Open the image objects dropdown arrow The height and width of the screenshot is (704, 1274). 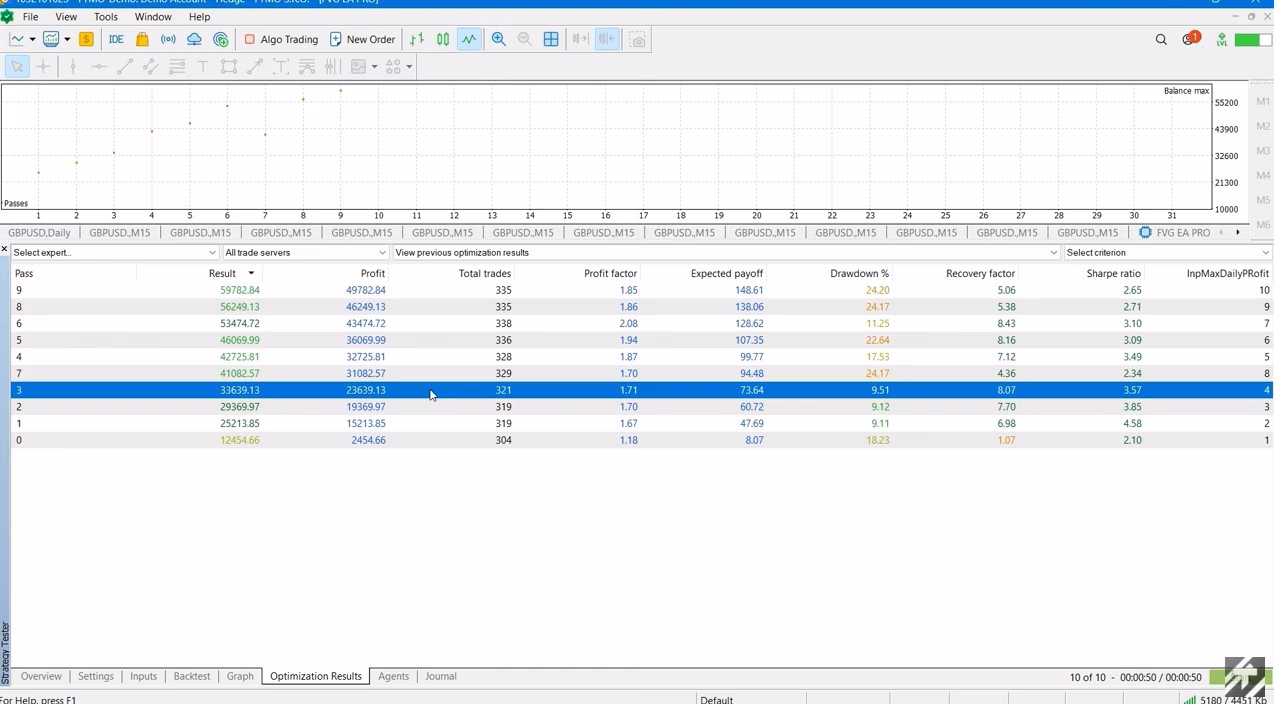pyautogui.click(x=374, y=67)
